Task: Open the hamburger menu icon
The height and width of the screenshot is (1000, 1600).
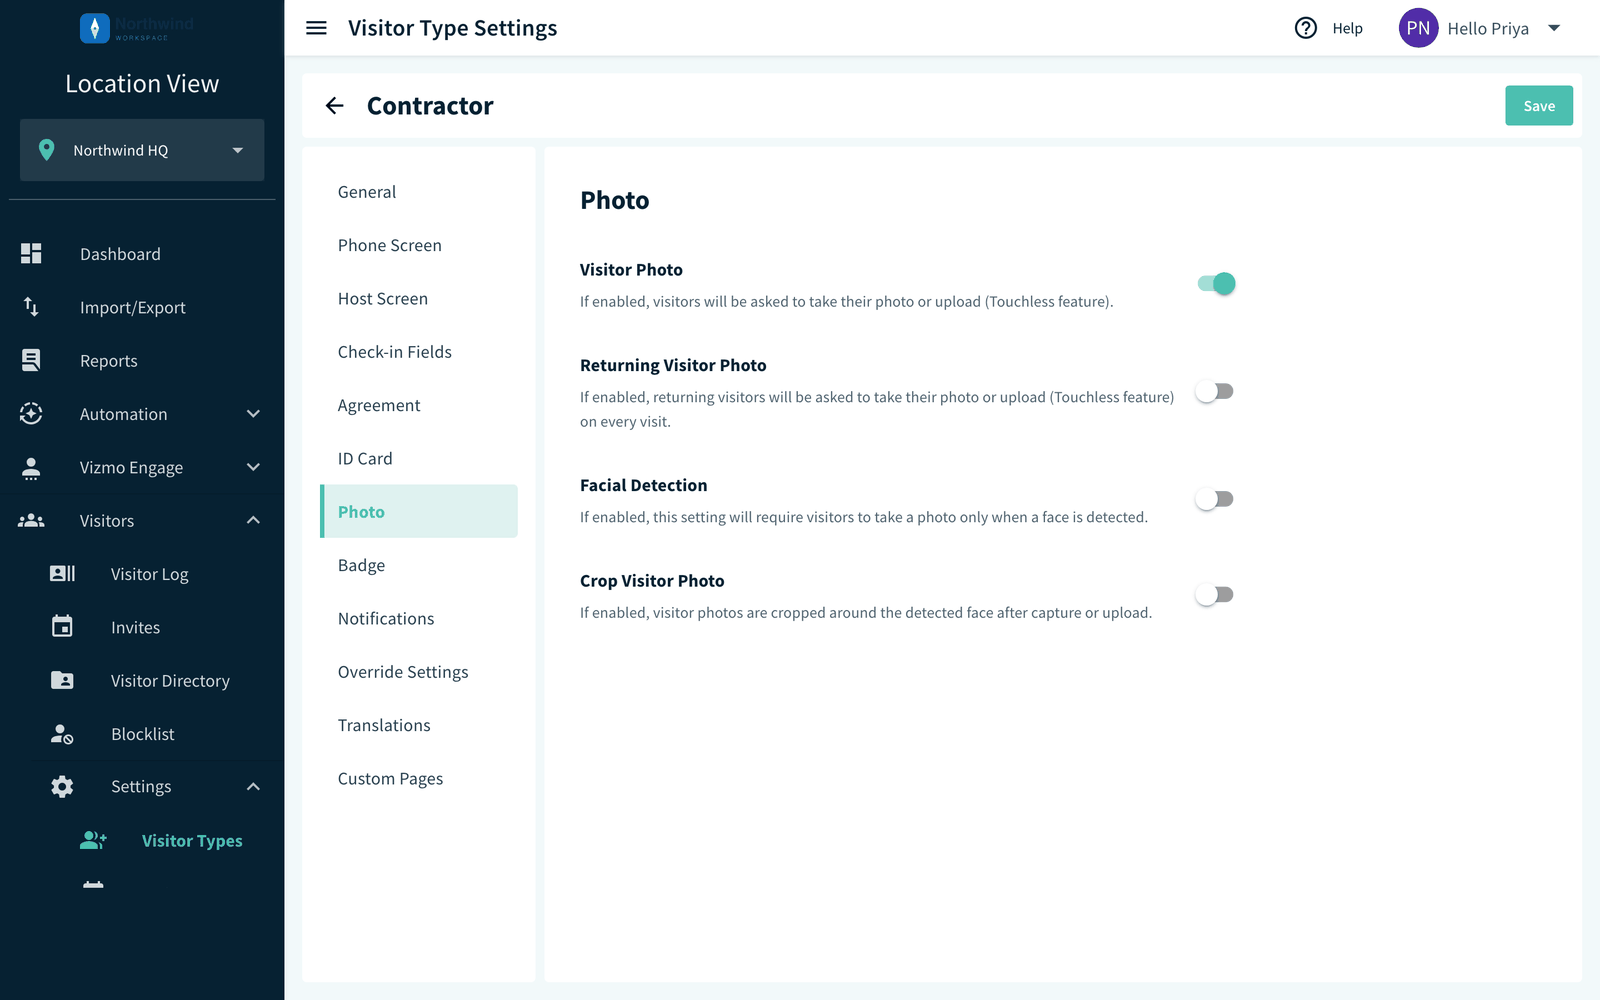Action: [316, 28]
